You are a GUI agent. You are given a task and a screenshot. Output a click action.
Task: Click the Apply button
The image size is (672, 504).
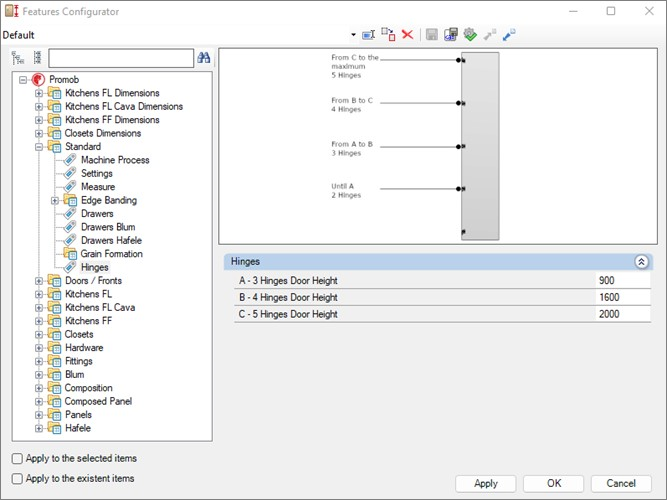(x=486, y=483)
